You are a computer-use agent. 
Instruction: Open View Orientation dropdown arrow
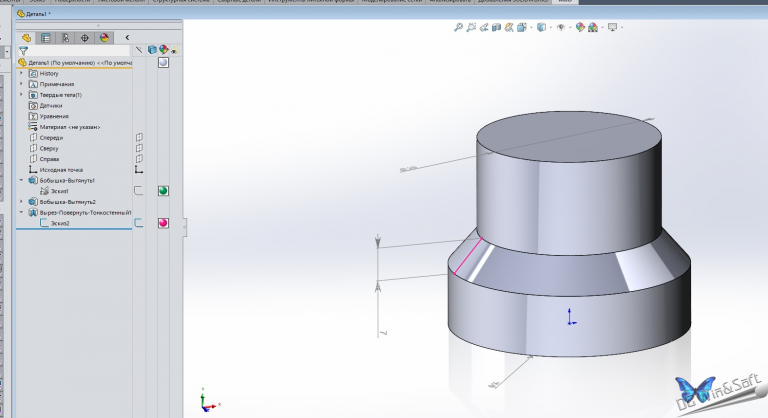(530, 27)
